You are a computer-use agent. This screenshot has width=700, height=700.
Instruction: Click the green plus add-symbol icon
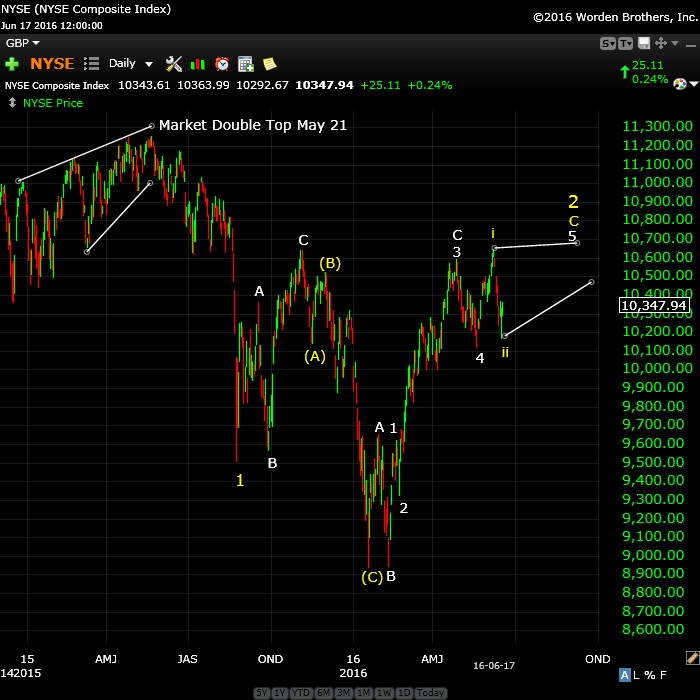[12, 64]
